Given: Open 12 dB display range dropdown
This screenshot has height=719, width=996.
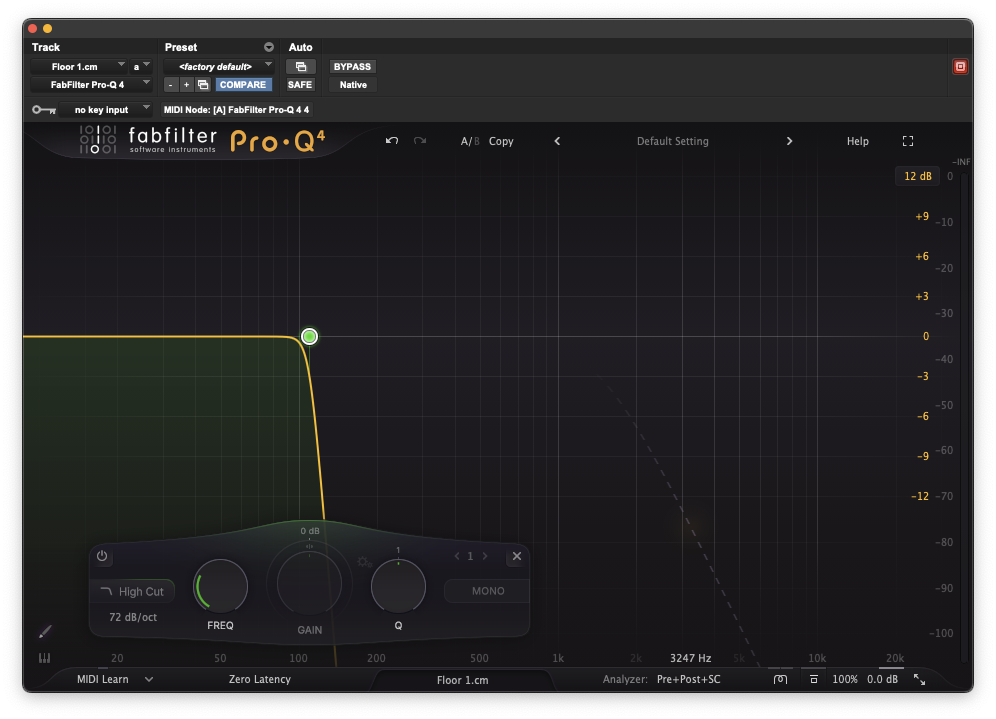Looking at the screenshot, I should click(917, 176).
